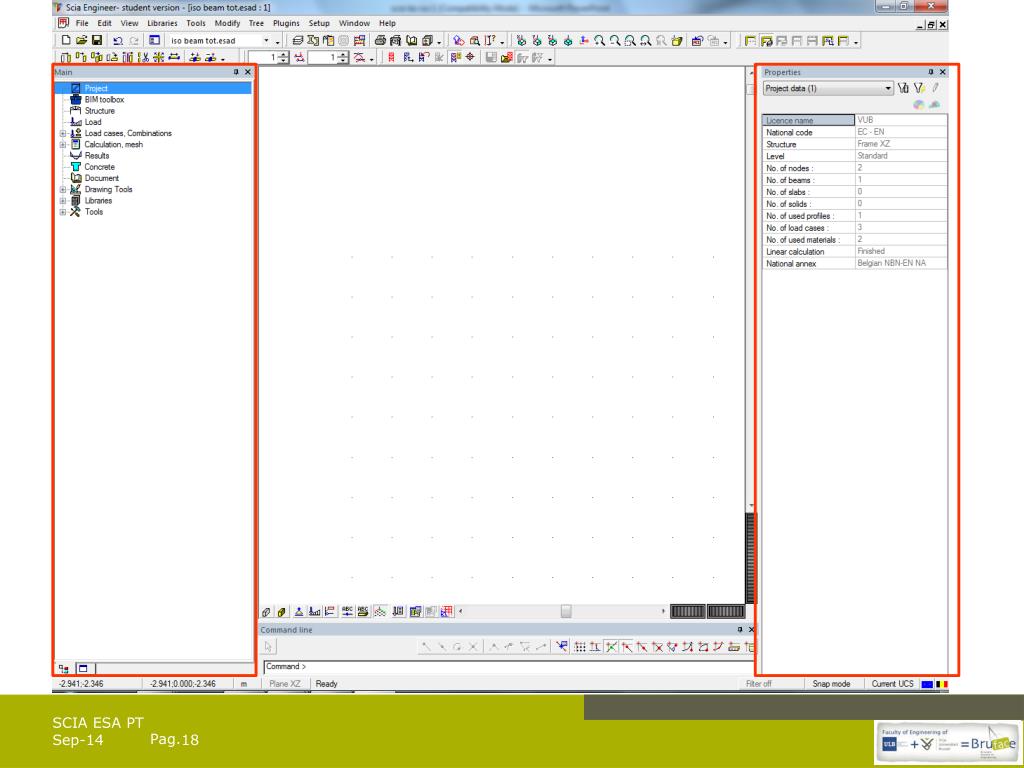The height and width of the screenshot is (768, 1024).
Task: Click the New project icon
Action: click(66, 40)
